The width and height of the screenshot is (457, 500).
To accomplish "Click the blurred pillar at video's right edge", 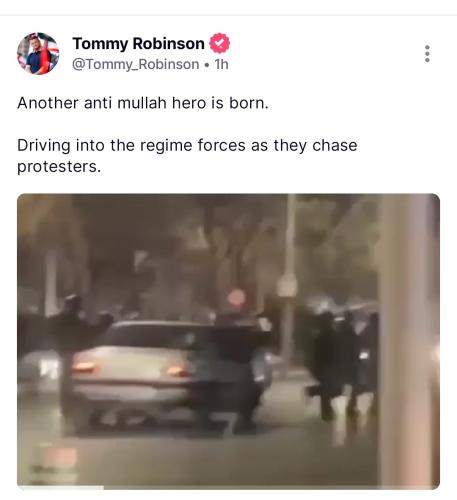I will pyautogui.click(x=408, y=341).
